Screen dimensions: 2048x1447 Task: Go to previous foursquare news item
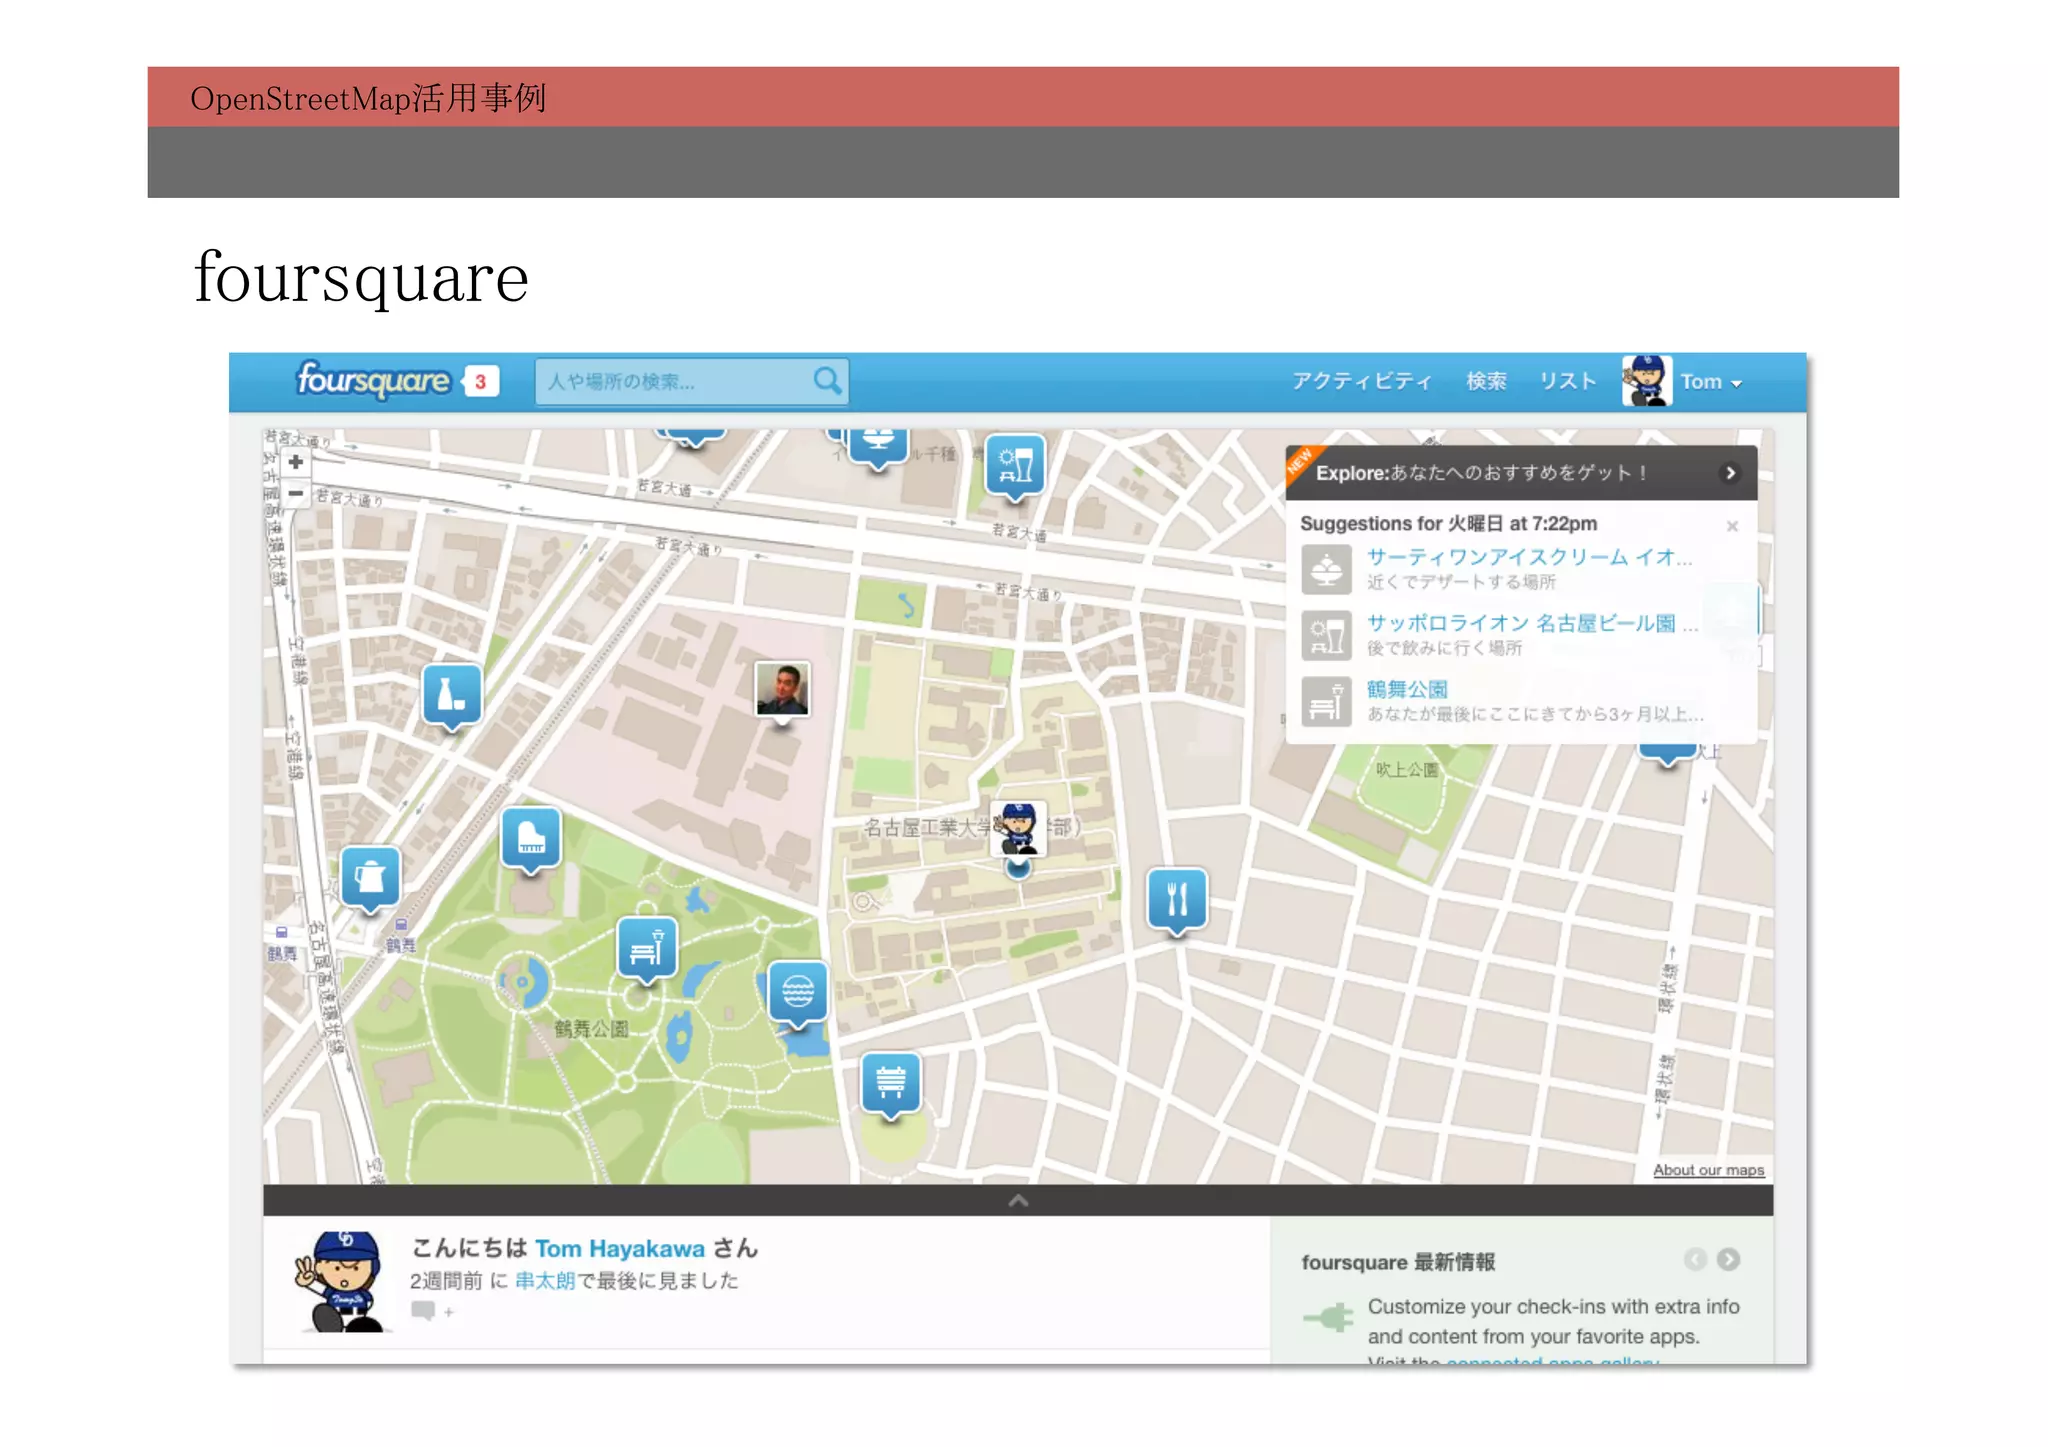point(1695,1260)
